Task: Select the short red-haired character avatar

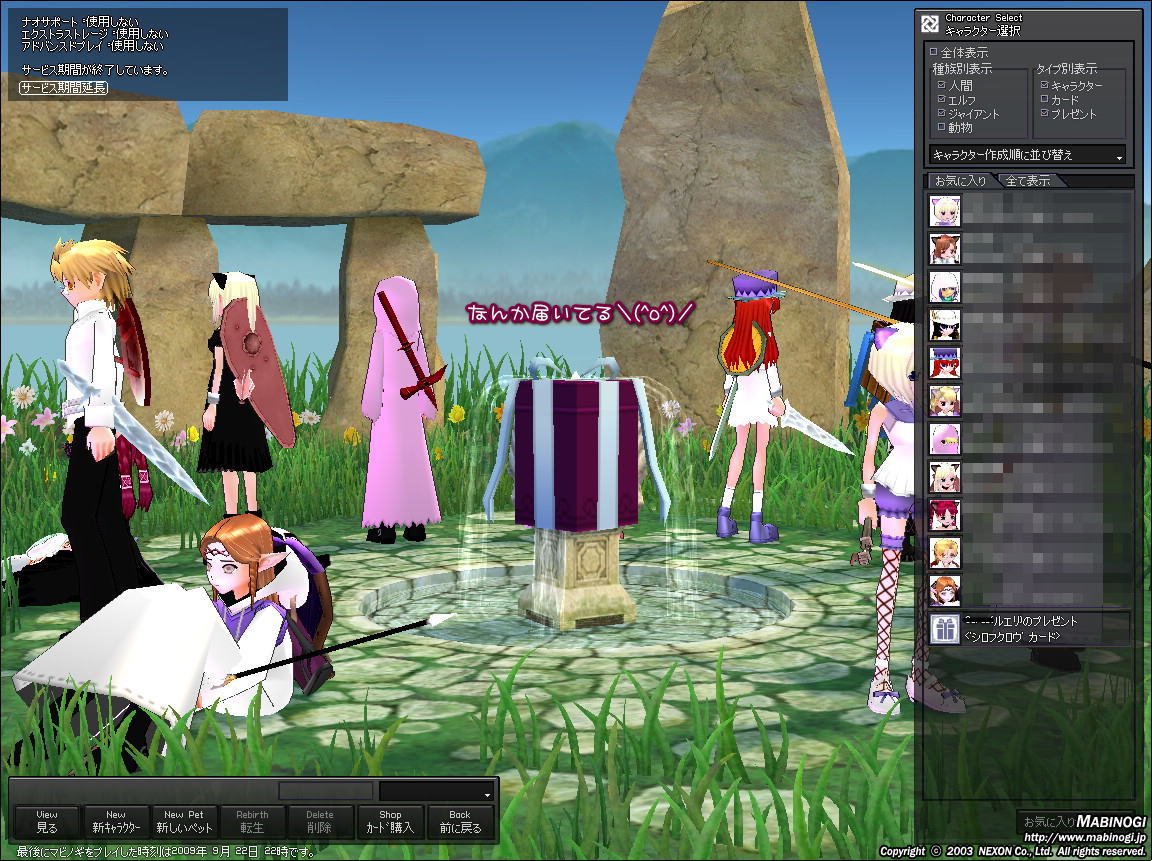Action: 945,515
